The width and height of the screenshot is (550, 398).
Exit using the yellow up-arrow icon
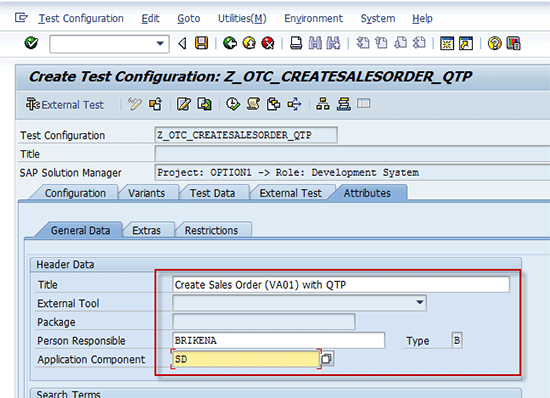pos(249,43)
